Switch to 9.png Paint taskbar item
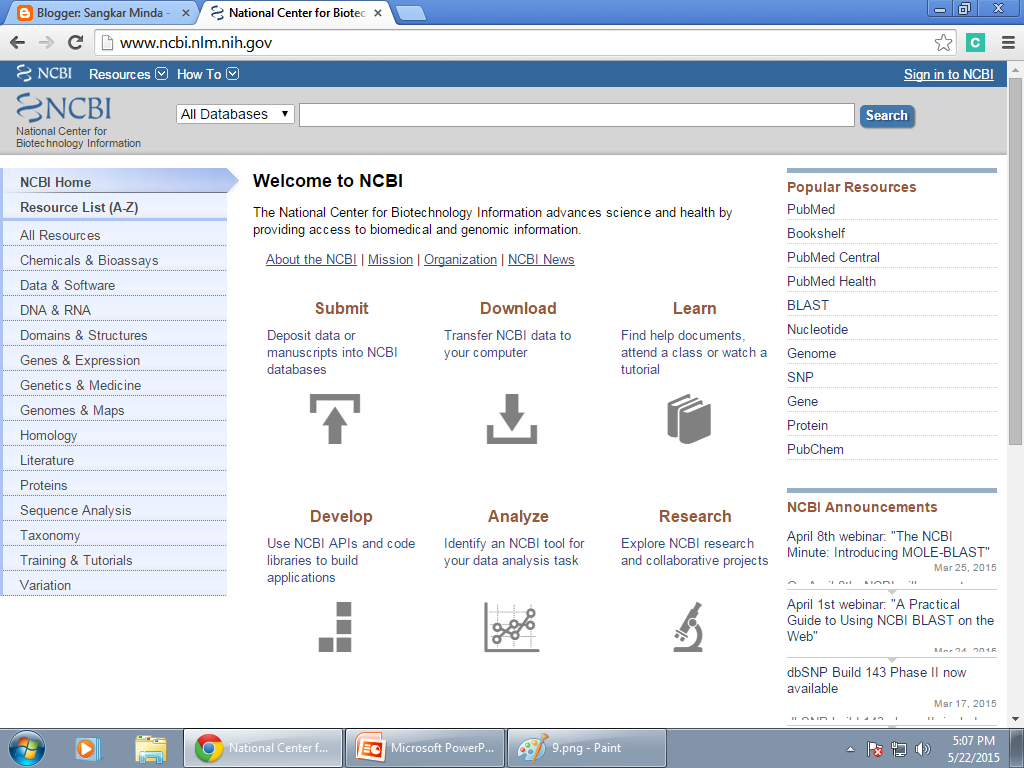Viewport: 1024px width, 768px height. point(587,748)
